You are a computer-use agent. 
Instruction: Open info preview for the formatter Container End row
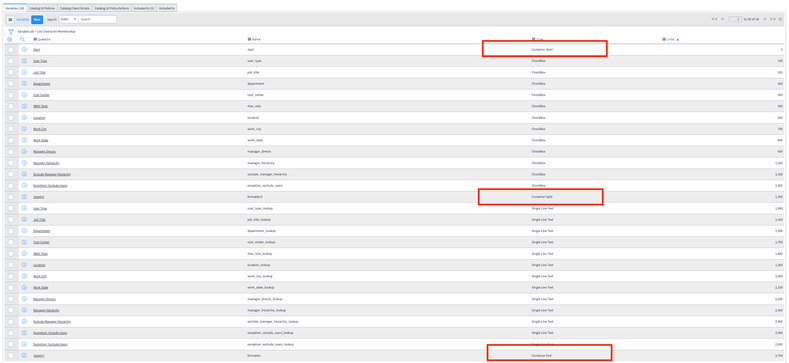[x=24, y=355]
